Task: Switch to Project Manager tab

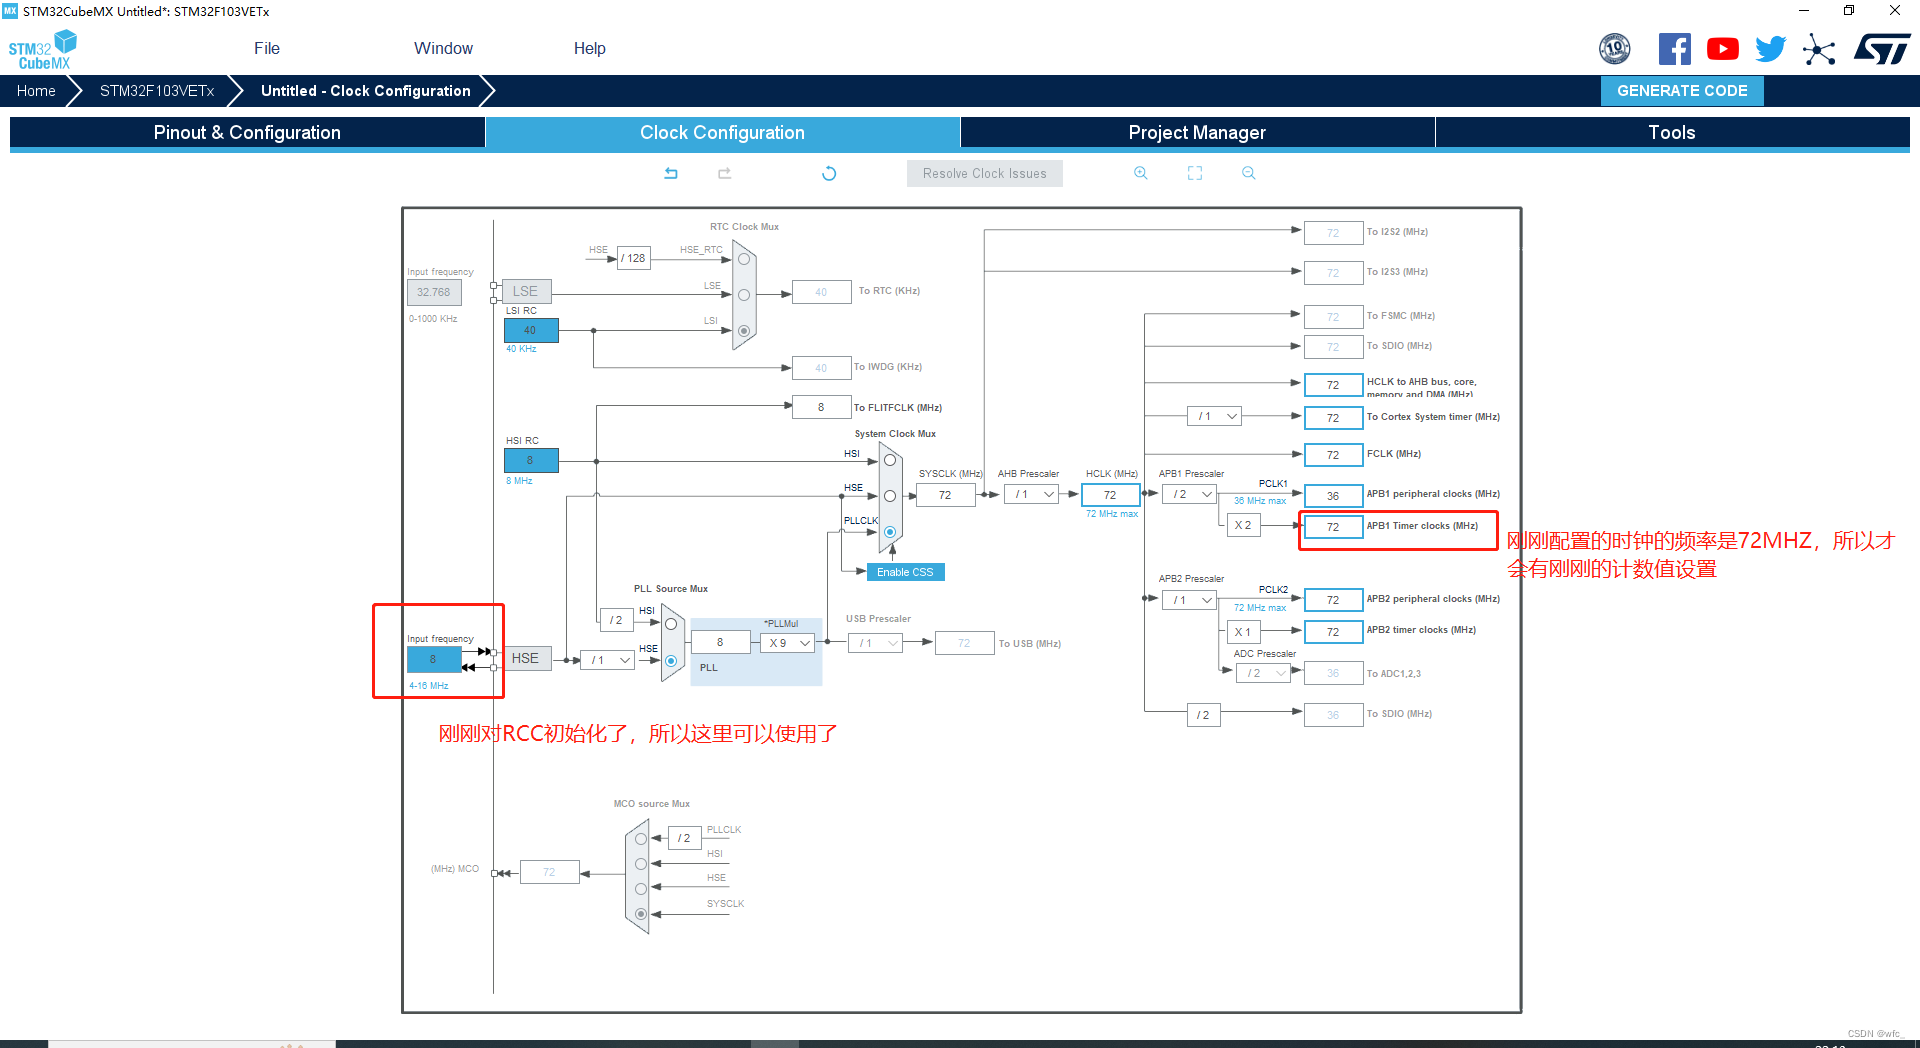Action: pyautogui.click(x=1197, y=133)
